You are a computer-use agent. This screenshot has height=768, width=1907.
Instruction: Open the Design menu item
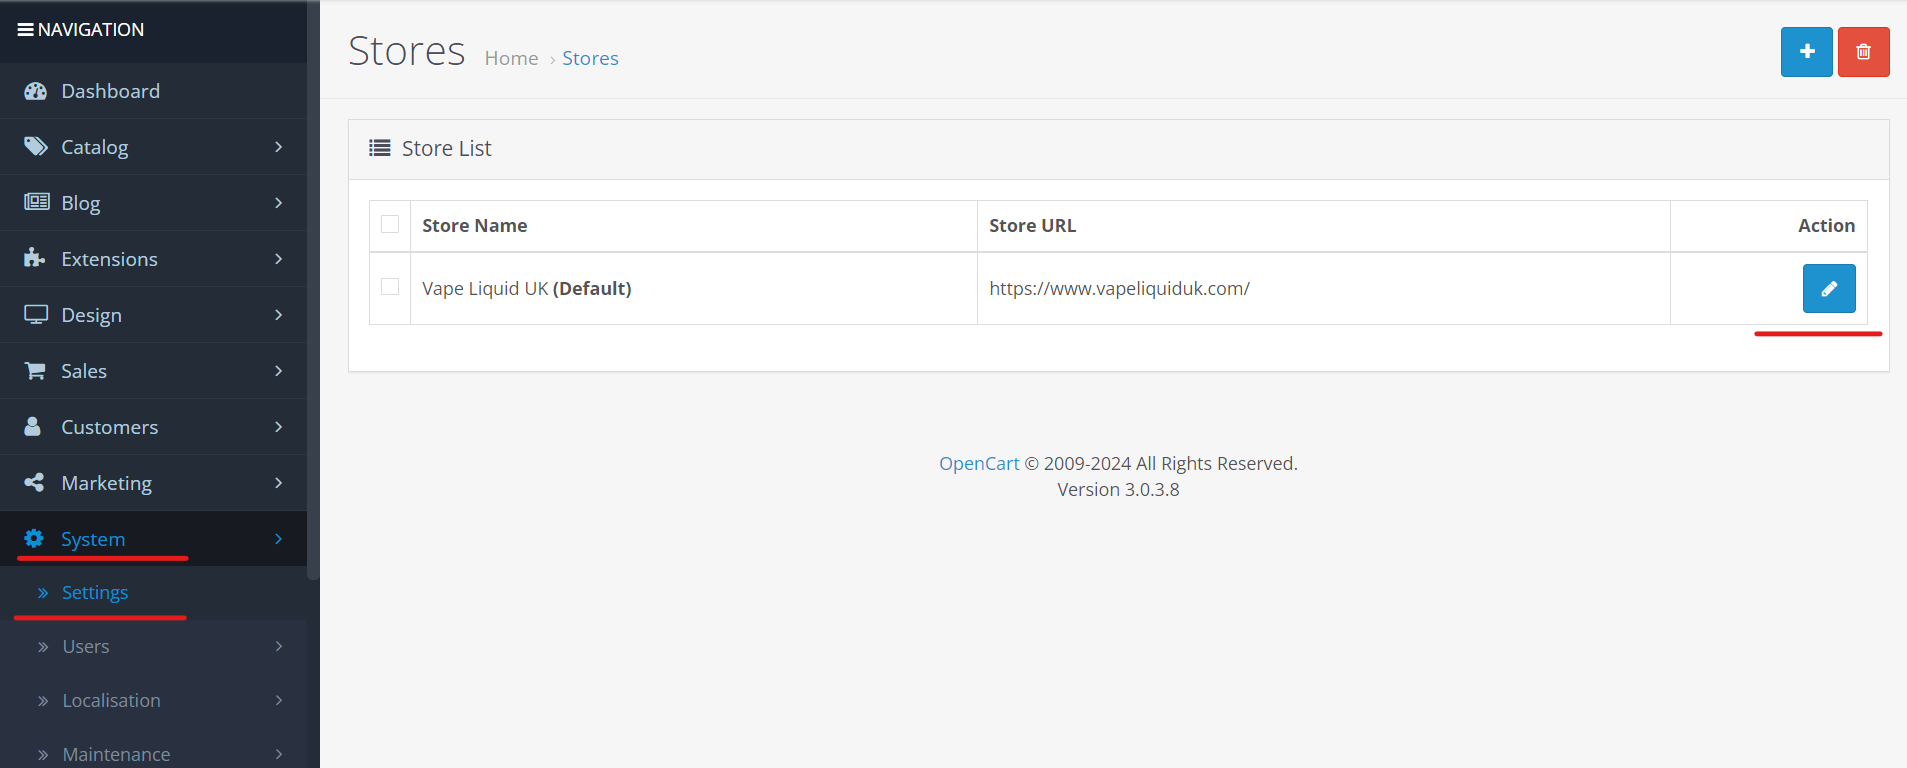(x=153, y=315)
